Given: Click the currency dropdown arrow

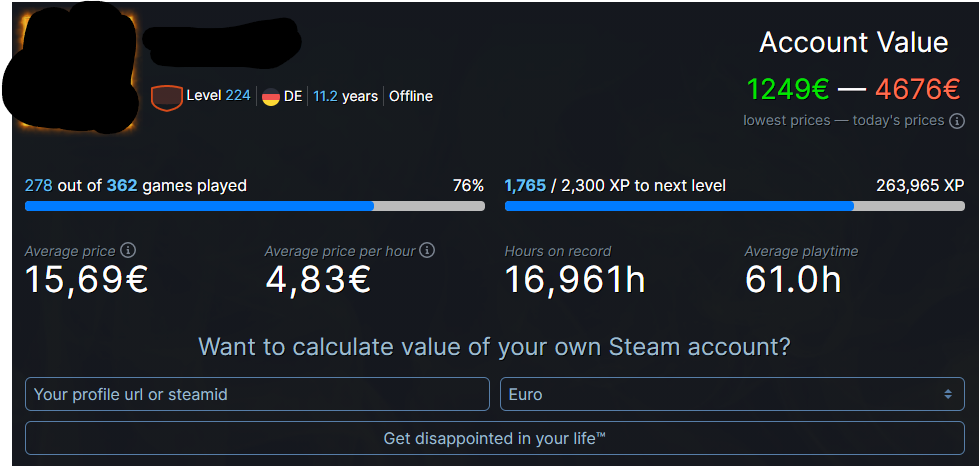Looking at the screenshot, I should coord(948,394).
